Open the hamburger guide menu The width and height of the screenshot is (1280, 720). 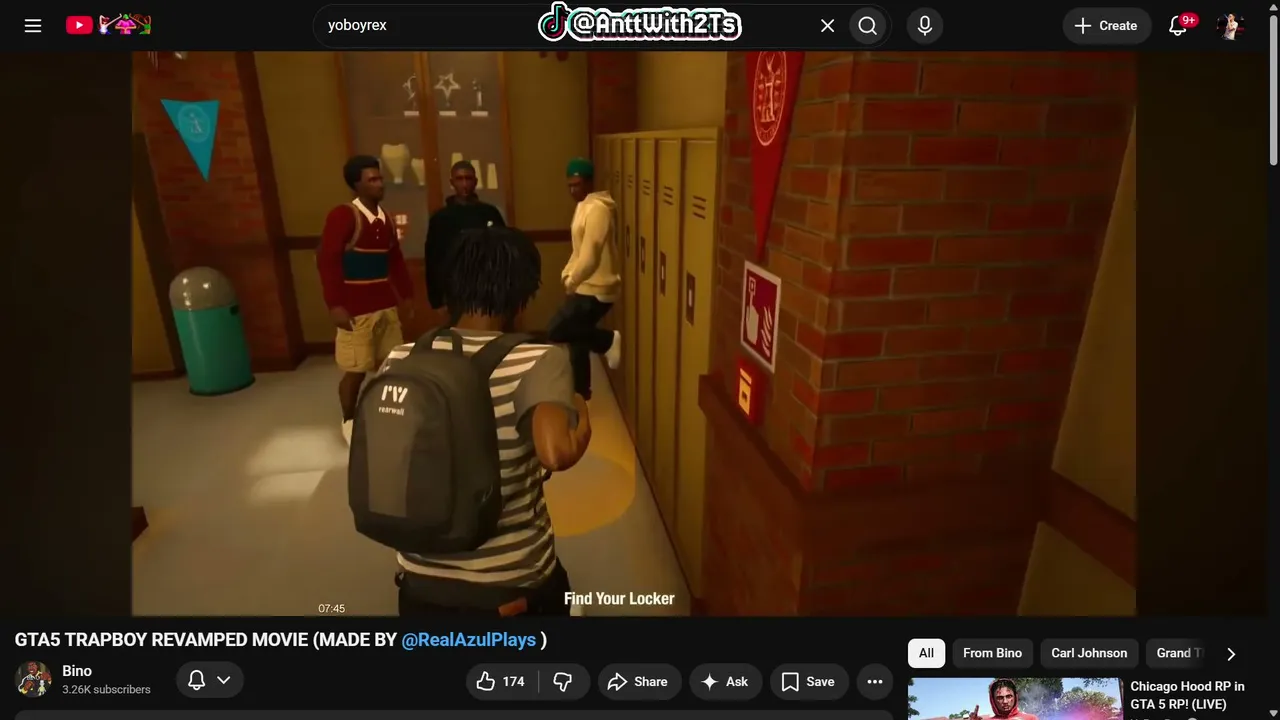pyautogui.click(x=33, y=26)
